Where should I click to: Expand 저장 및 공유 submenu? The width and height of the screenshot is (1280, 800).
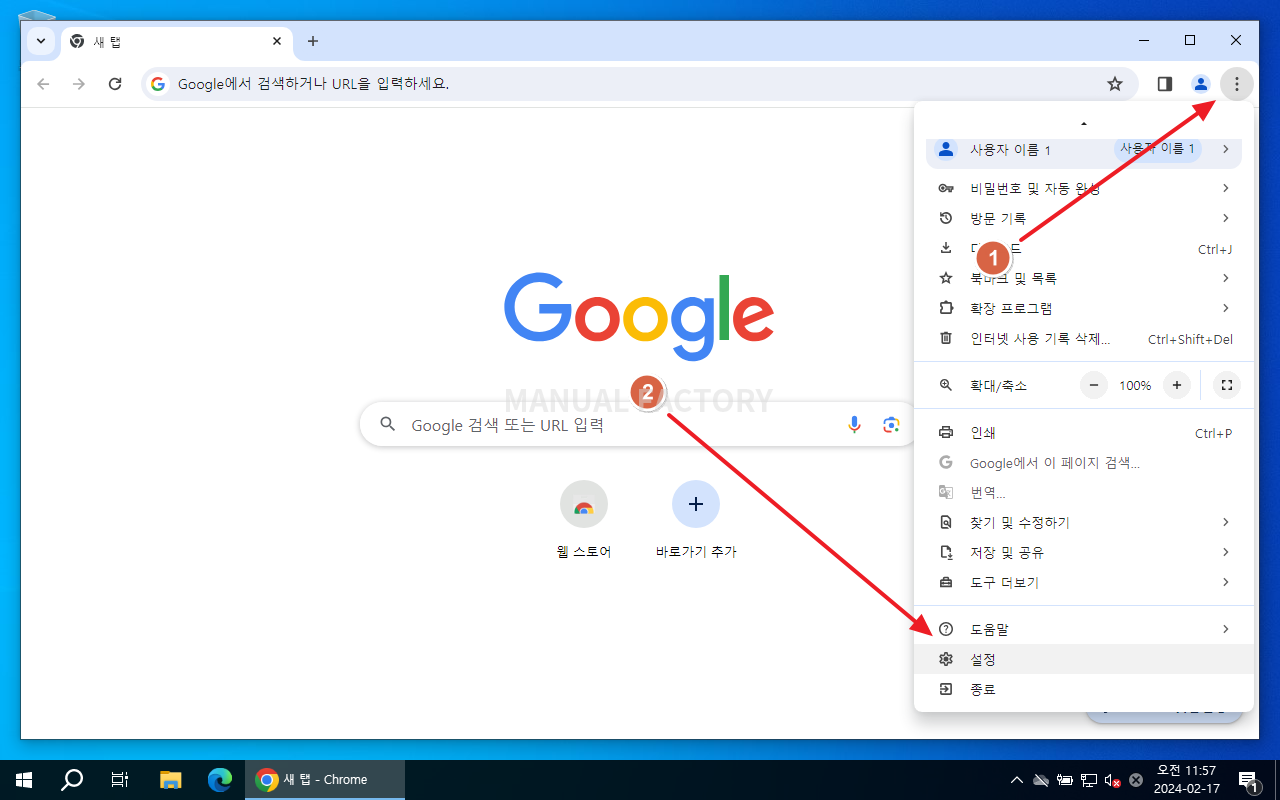coord(1084,552)
